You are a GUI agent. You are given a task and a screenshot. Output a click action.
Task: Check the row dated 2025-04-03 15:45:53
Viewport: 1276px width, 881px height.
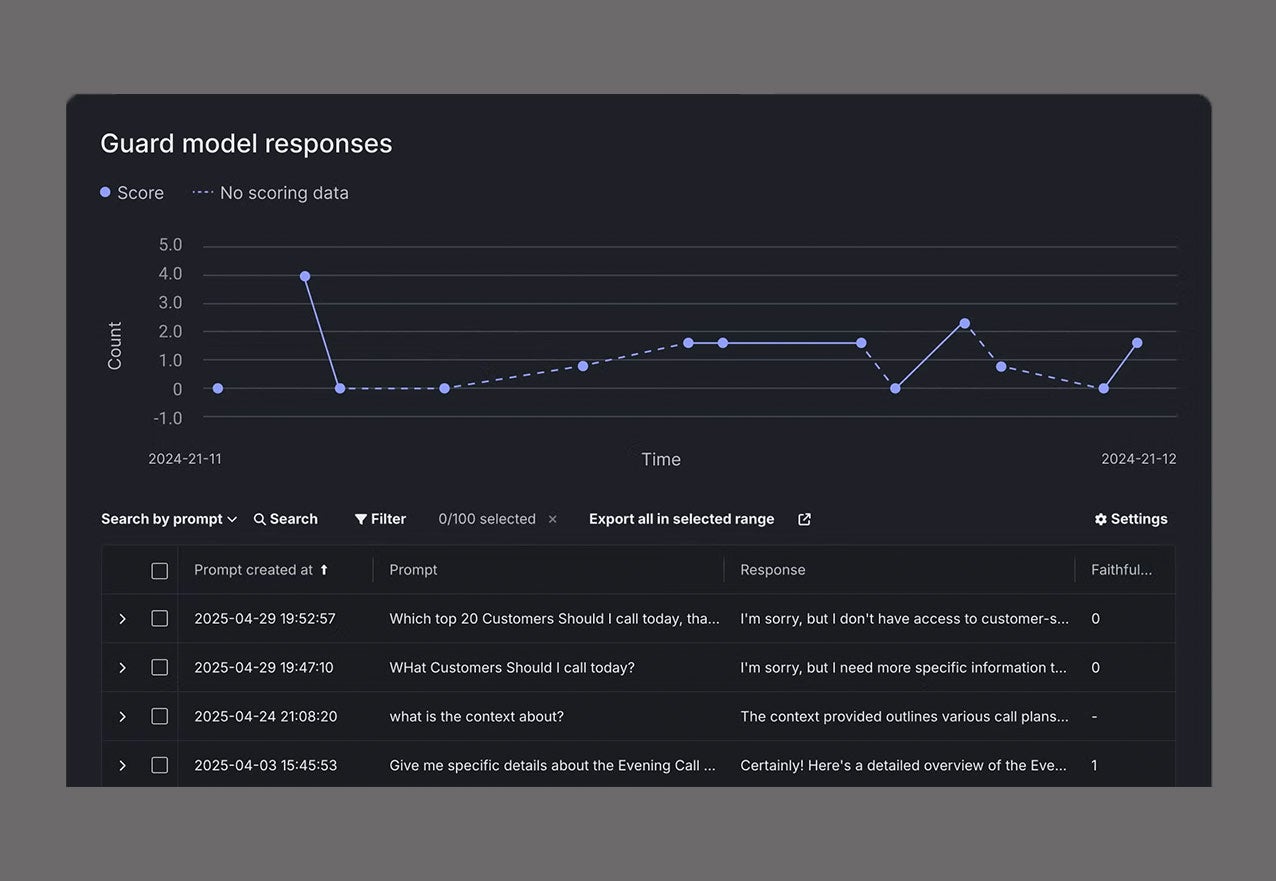(x=159, y=764)
